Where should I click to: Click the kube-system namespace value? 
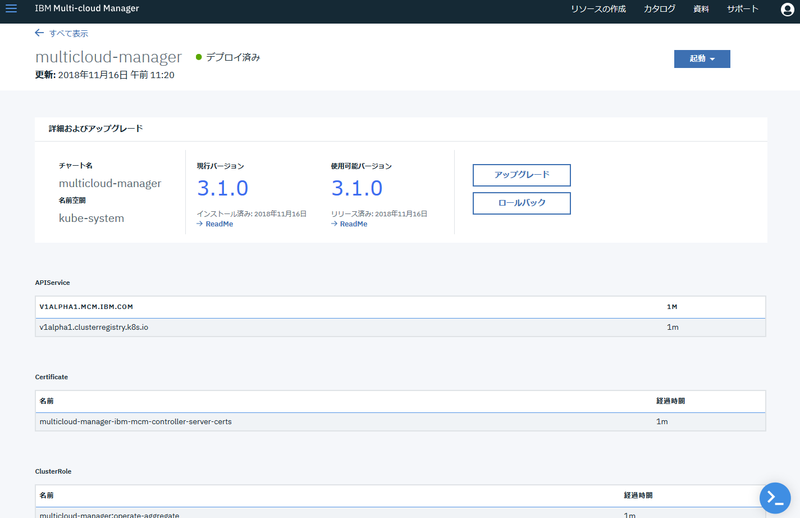(x=91, y=218)
